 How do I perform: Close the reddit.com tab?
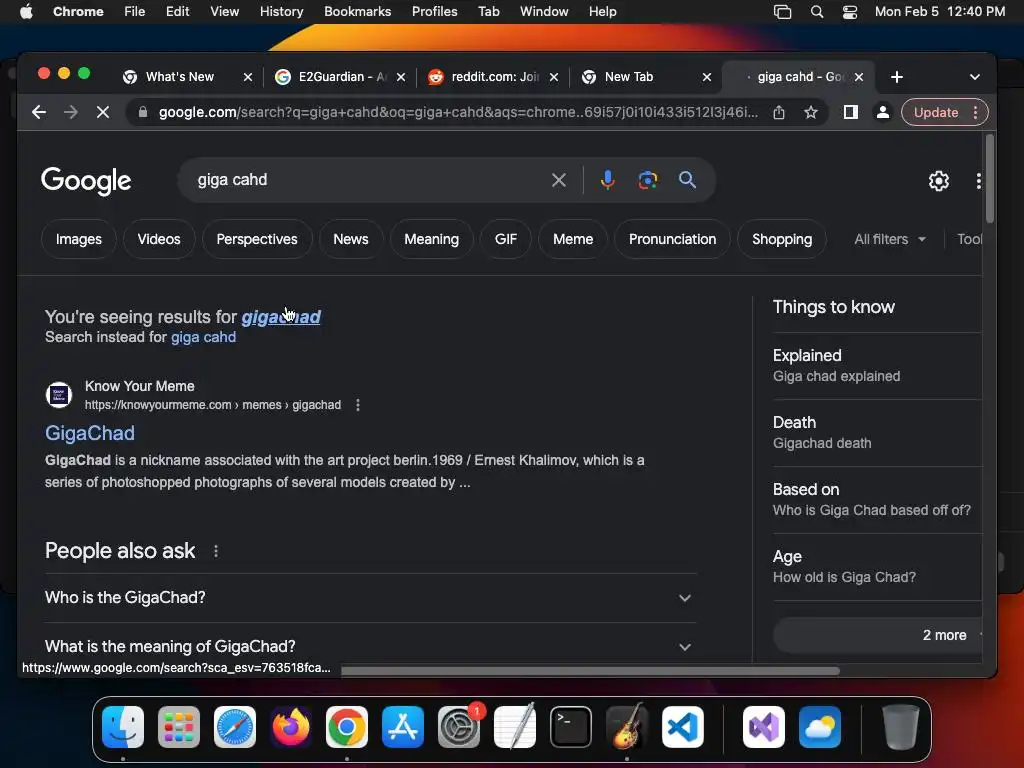(x=554, y=77)
